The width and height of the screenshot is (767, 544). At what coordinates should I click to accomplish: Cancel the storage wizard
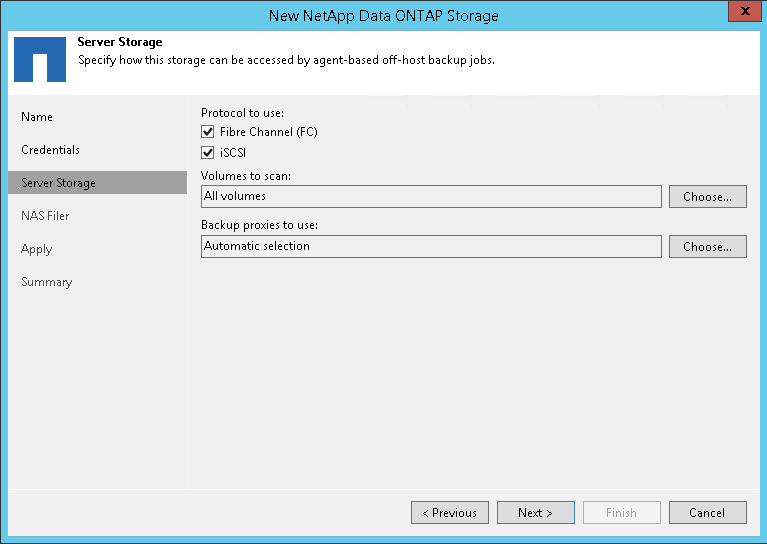click(707, 513)
